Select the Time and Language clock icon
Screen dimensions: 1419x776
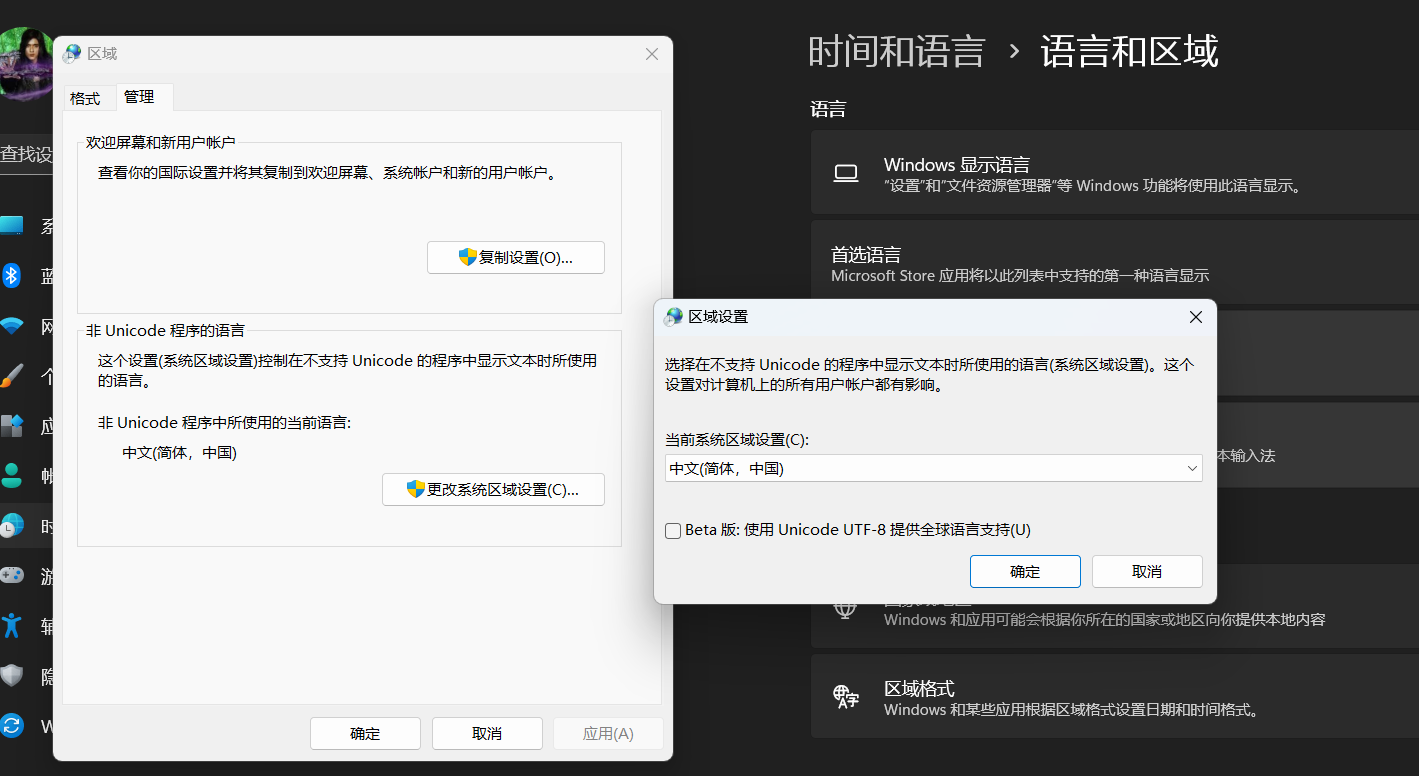[11, 526]
